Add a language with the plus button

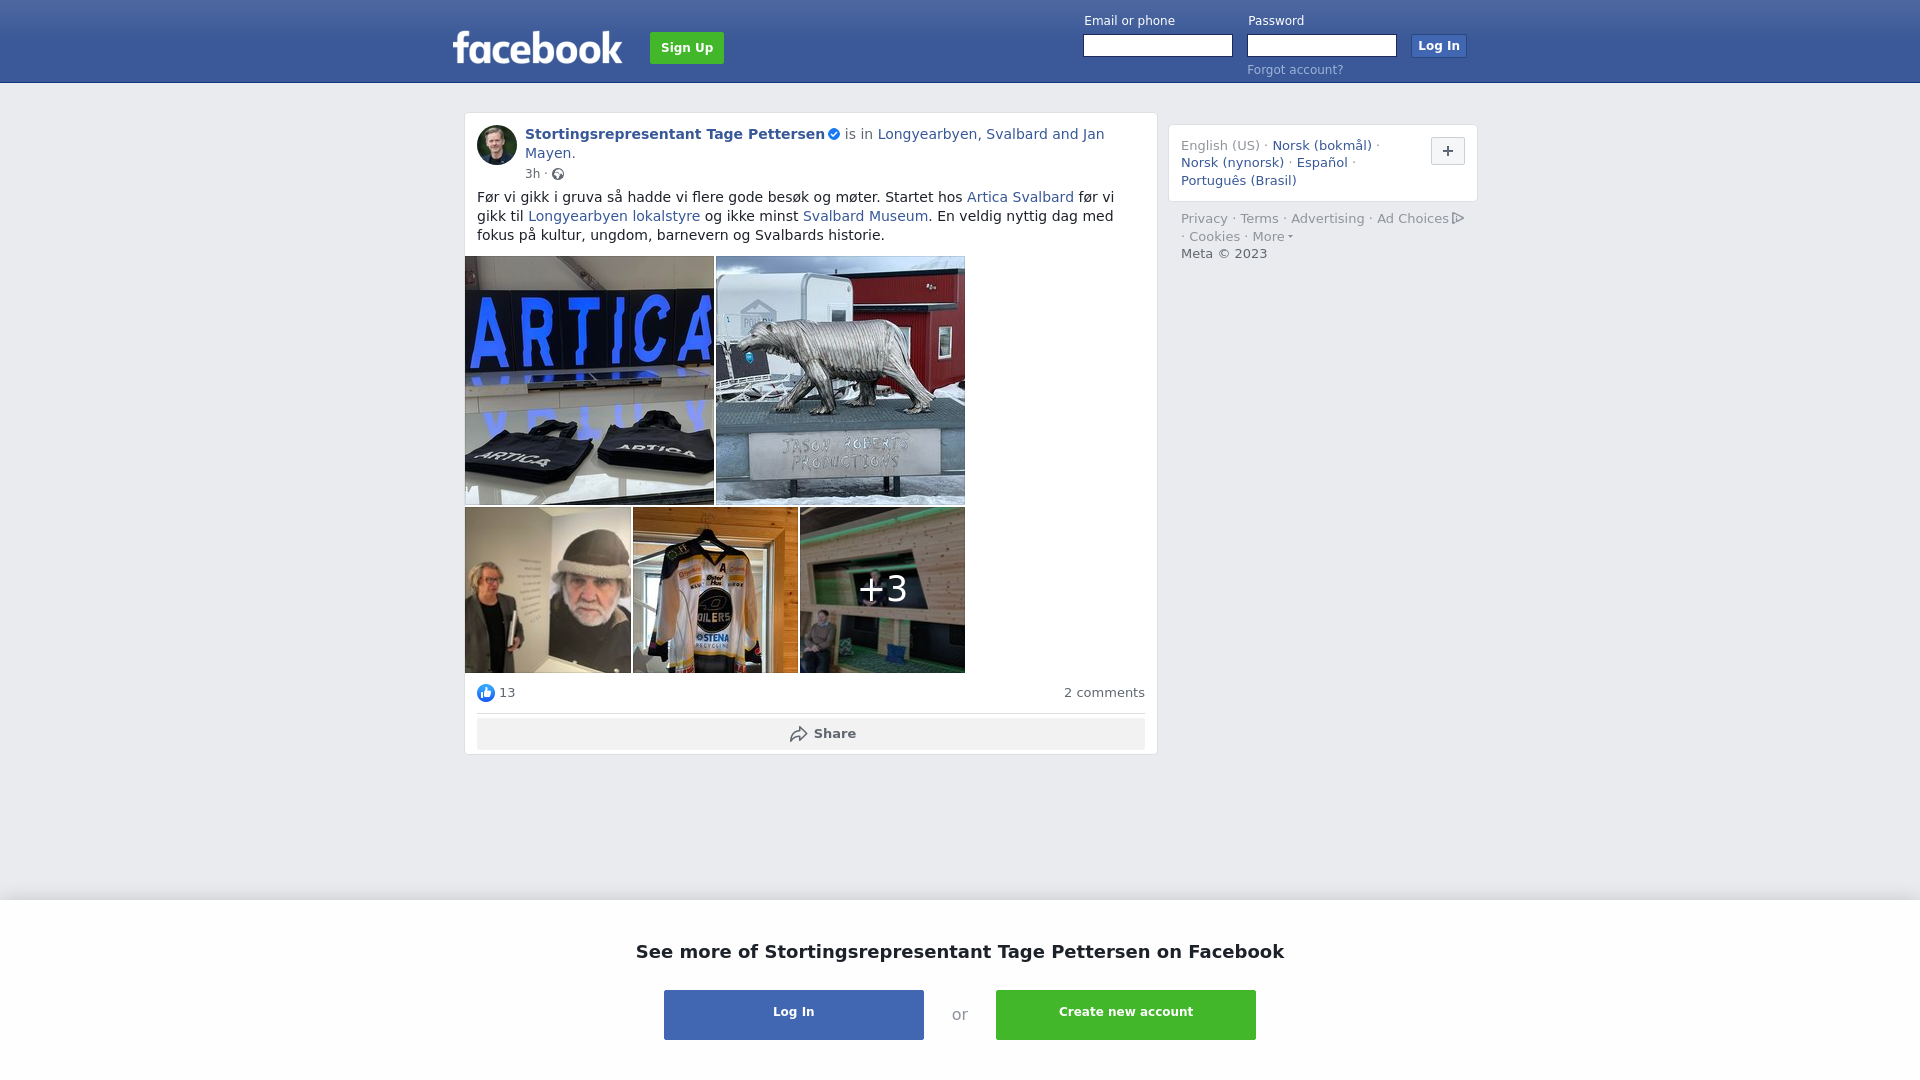coord(1448,151)
